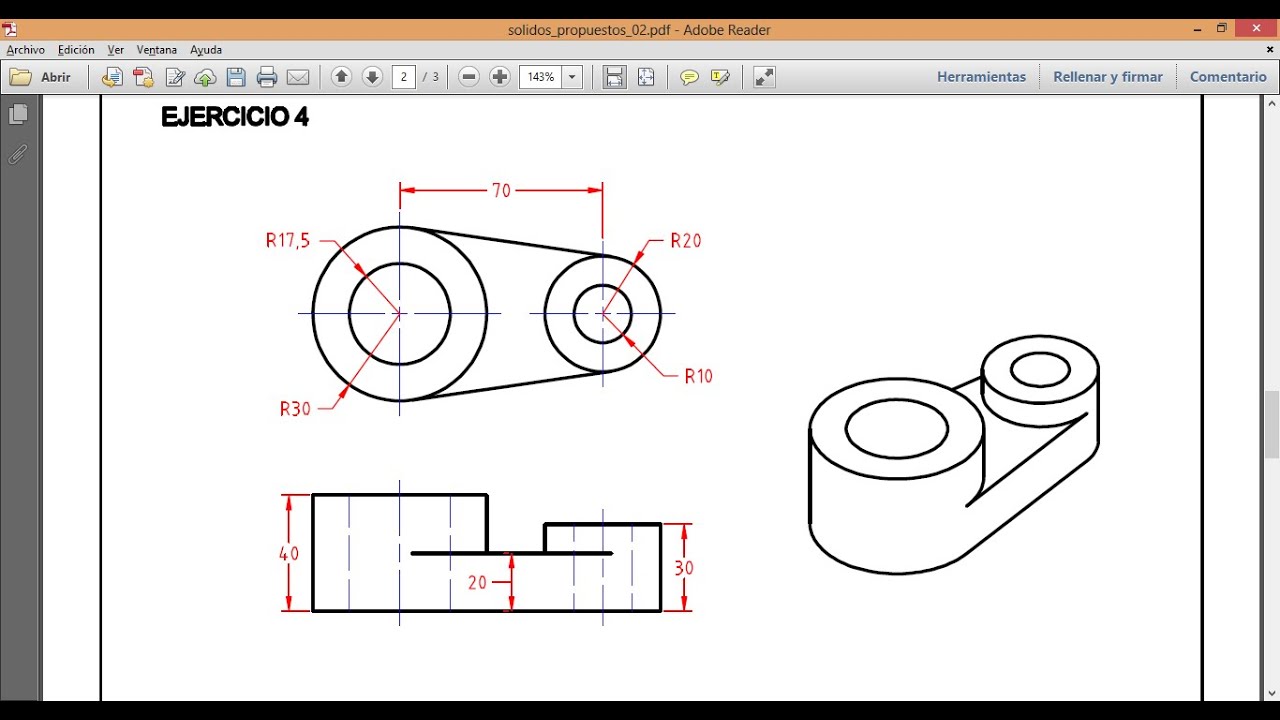Click the vertical scrollbar thumb

pos(1272,424)
